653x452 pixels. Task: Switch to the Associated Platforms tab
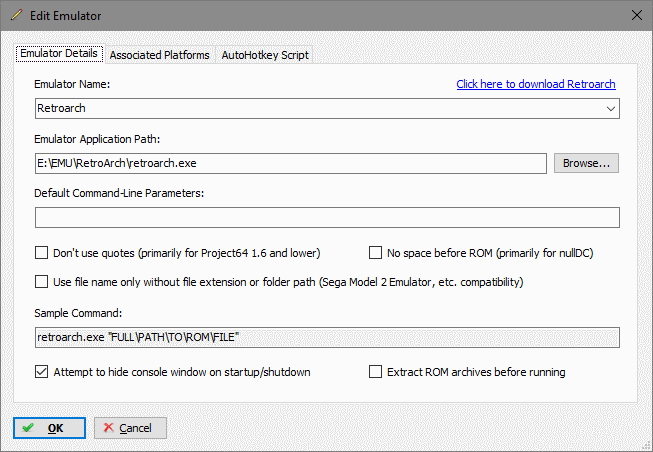pyautogui.click(x=159, y=55)
